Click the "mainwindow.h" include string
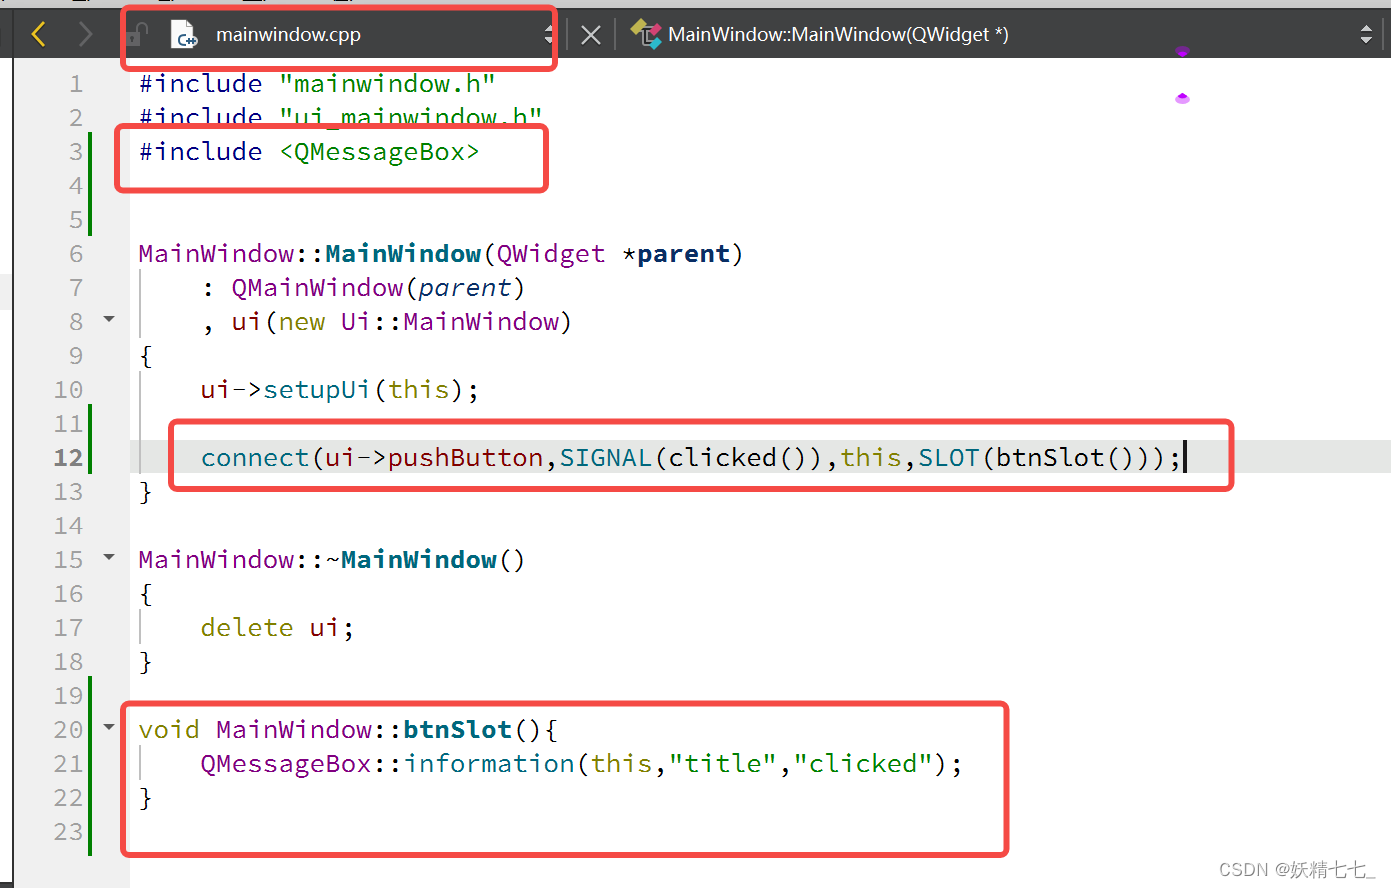 point(387,84)
